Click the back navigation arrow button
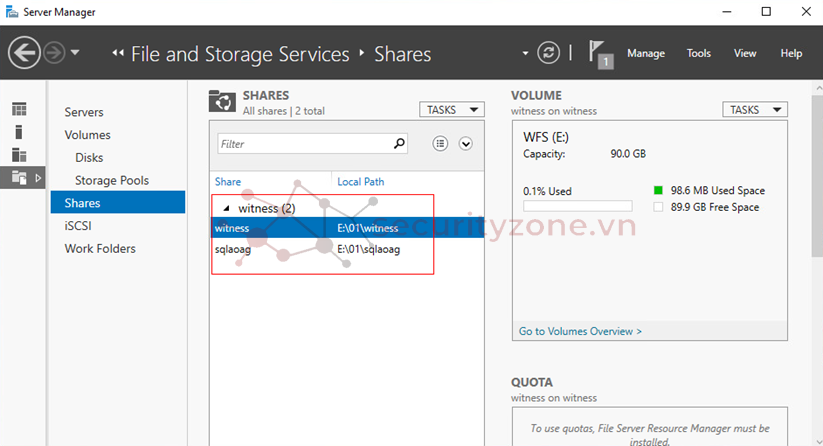Image resolution: width=823 pixels, height=446 pixels. [x=24, y=52]
